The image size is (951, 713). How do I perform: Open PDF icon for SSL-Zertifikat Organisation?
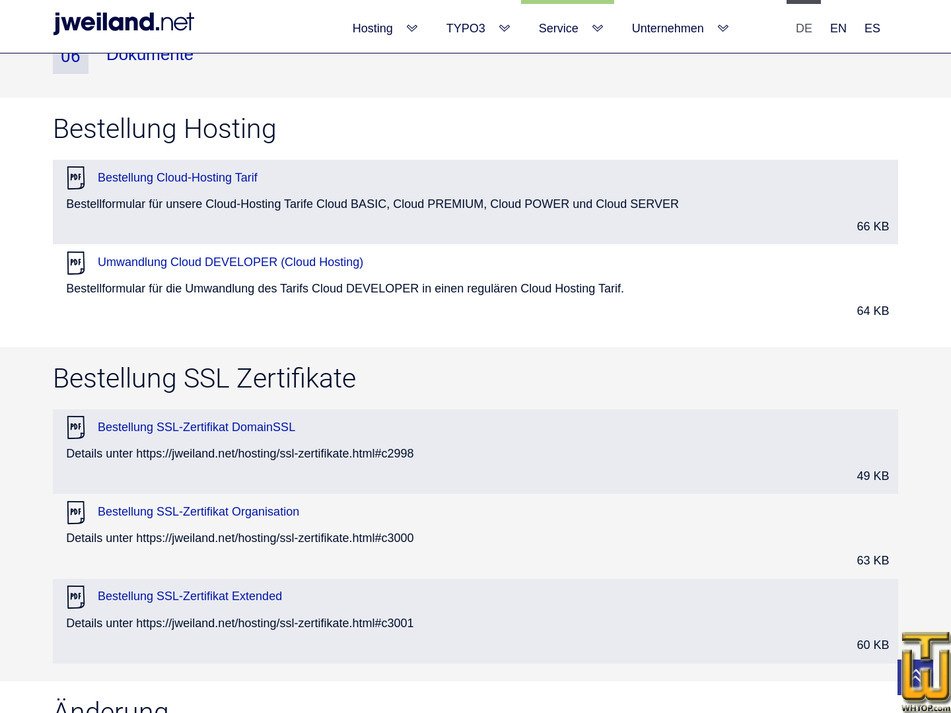pos(76,512)
